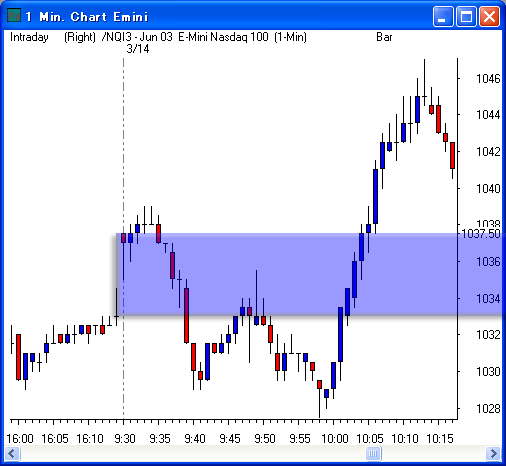The width and height of the screenshot is (506, 466).
Task: Click the 1046 price axis label
Action: (x=488, y=79)
